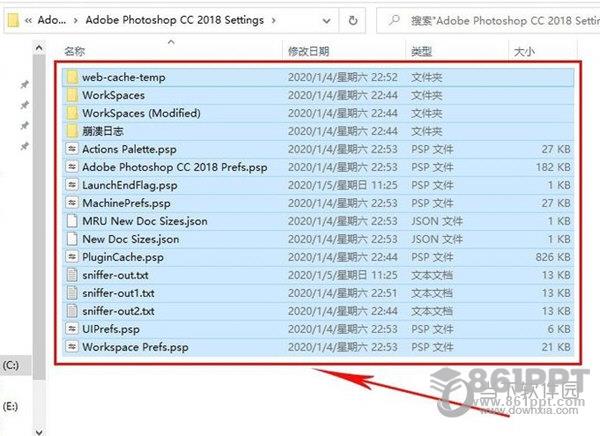Click the sniffer-out1.txt file icon

tap(72, 293)
